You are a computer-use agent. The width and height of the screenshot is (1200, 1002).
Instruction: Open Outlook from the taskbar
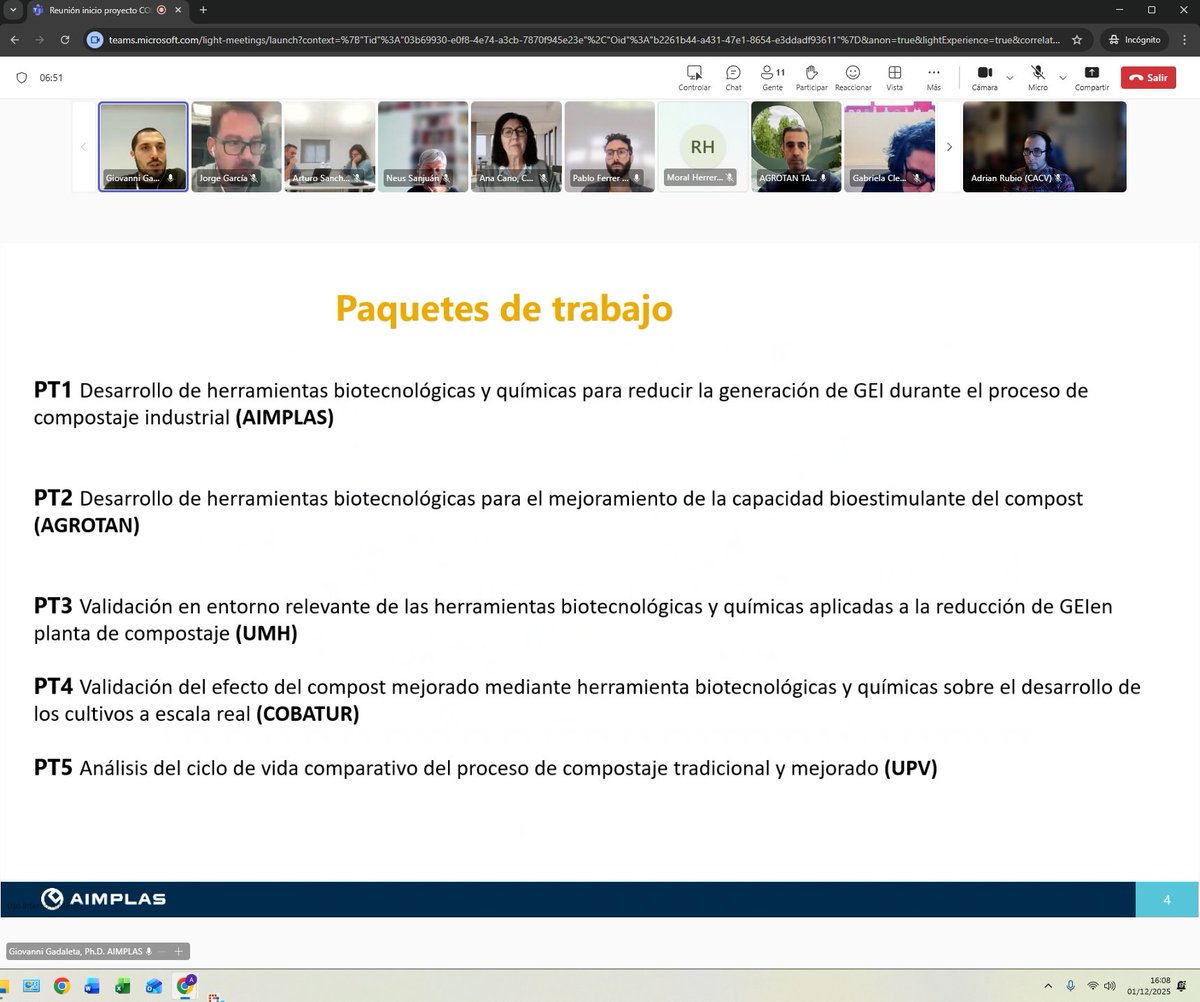tap(154, 987)
